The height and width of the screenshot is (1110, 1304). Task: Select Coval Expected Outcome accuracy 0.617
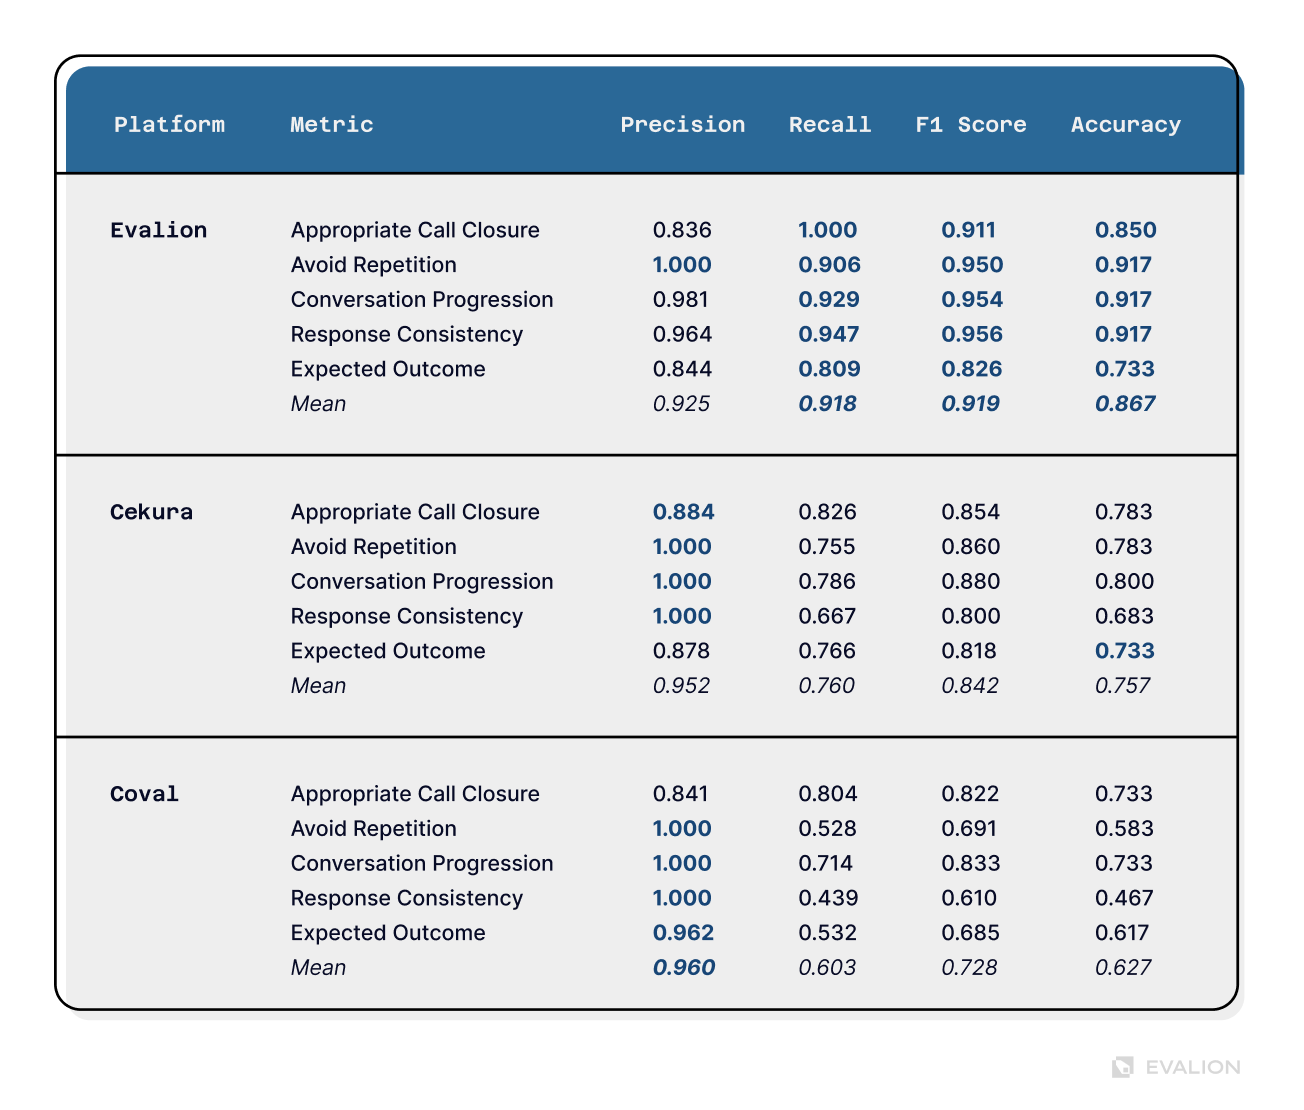1122,933
